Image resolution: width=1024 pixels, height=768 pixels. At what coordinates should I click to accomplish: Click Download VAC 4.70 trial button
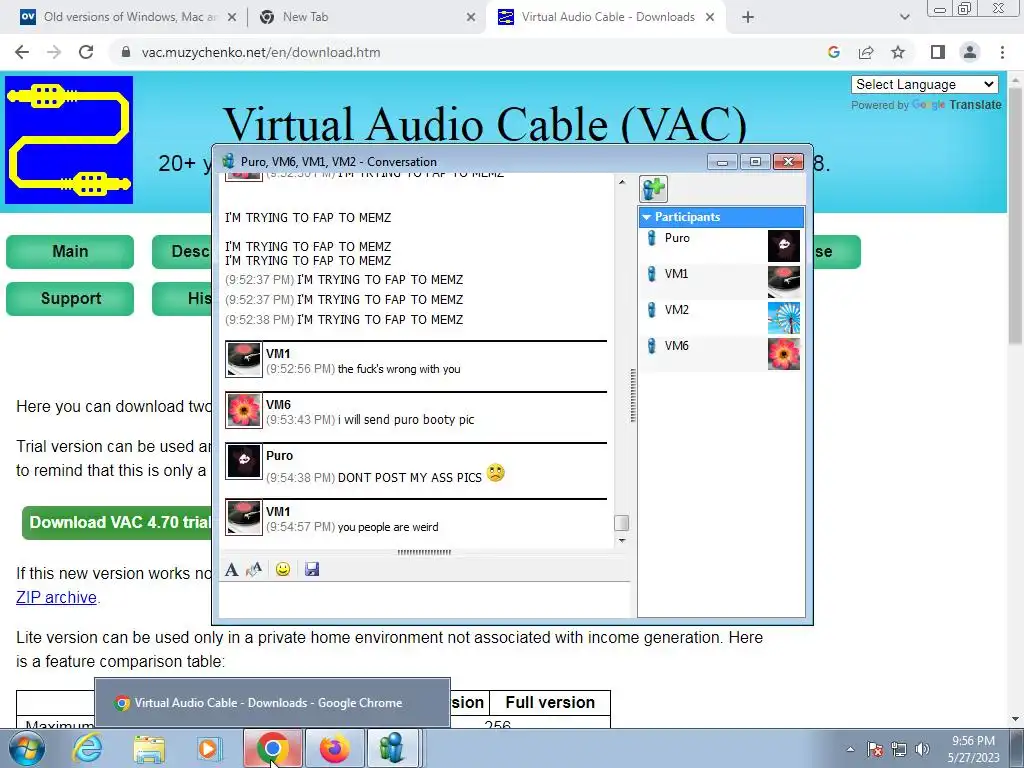(x=118, y=522)
